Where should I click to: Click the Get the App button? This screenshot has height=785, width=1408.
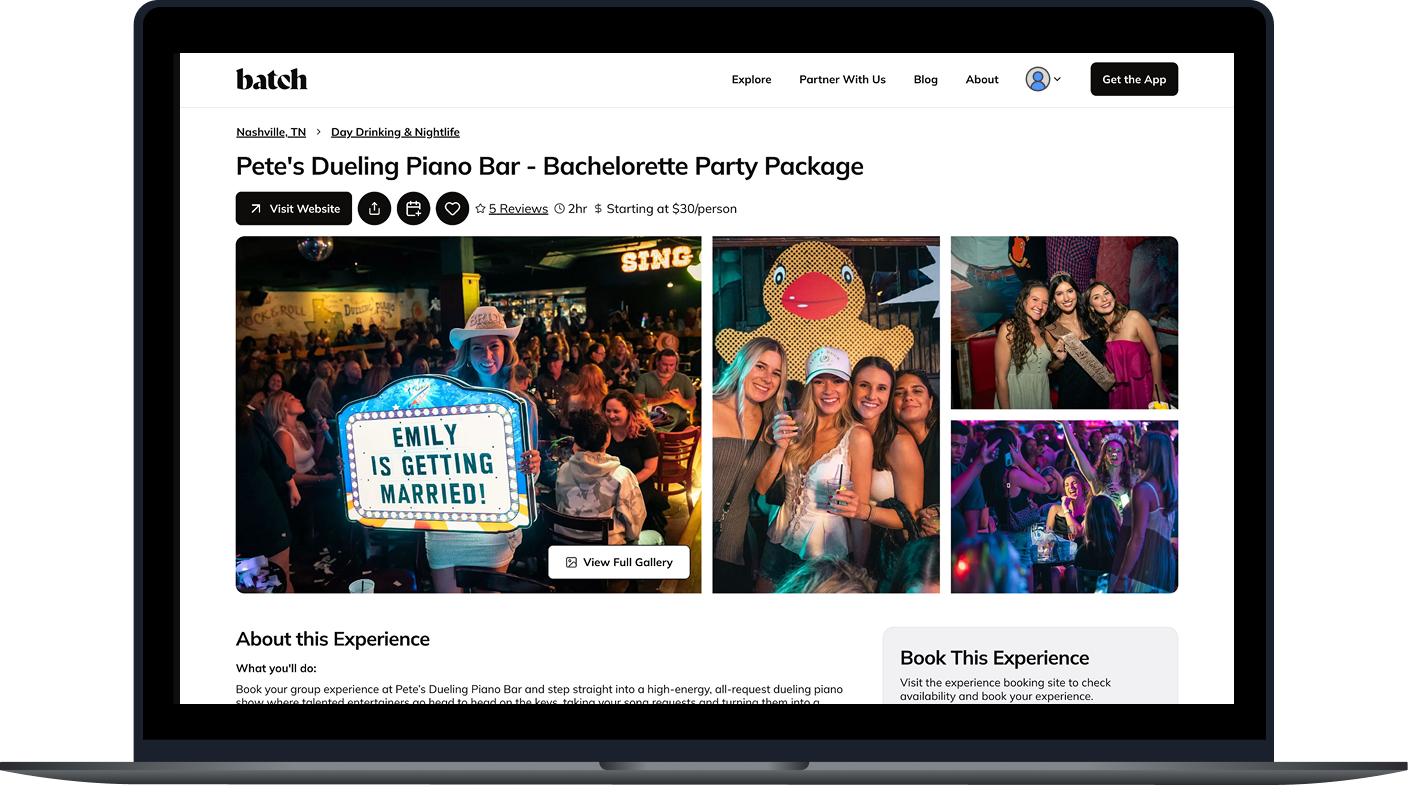tap(1134, 79)
